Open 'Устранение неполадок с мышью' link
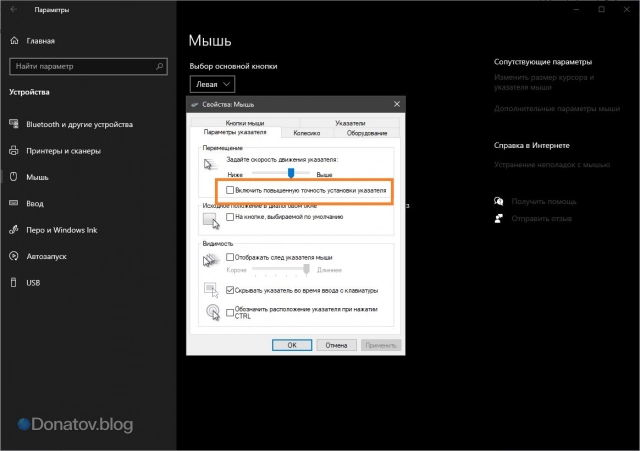Image resolution: width=640 pixels, height=451 pixels. [552, 164]
